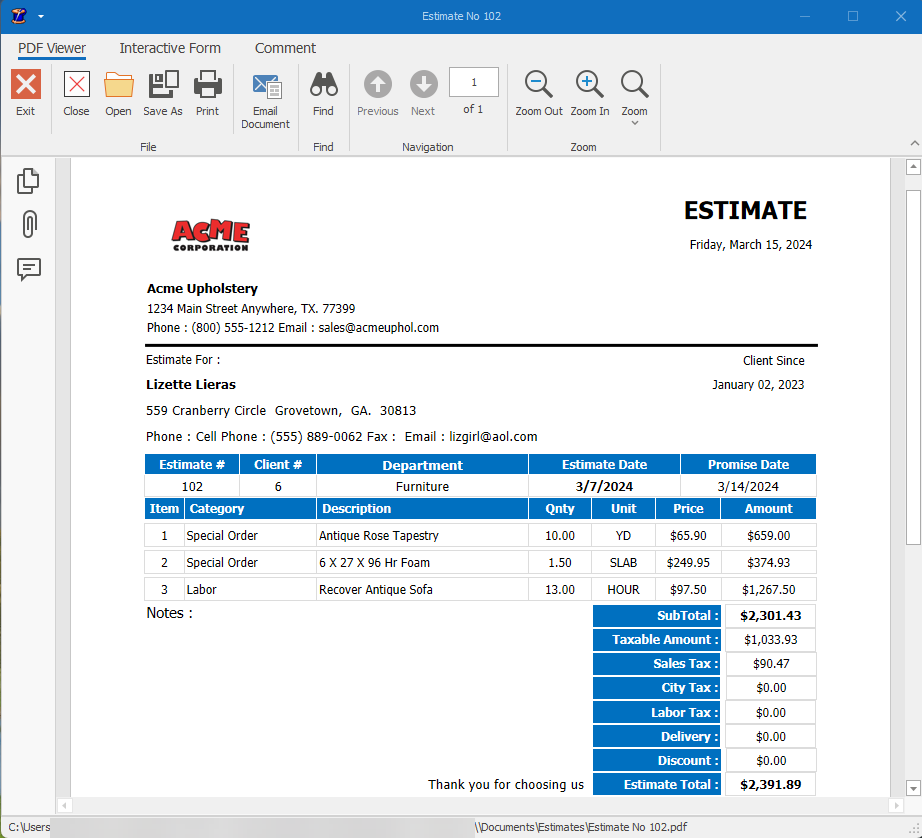Open the page thumbnails panel
The image size is (922, 838).
point(27,180)
